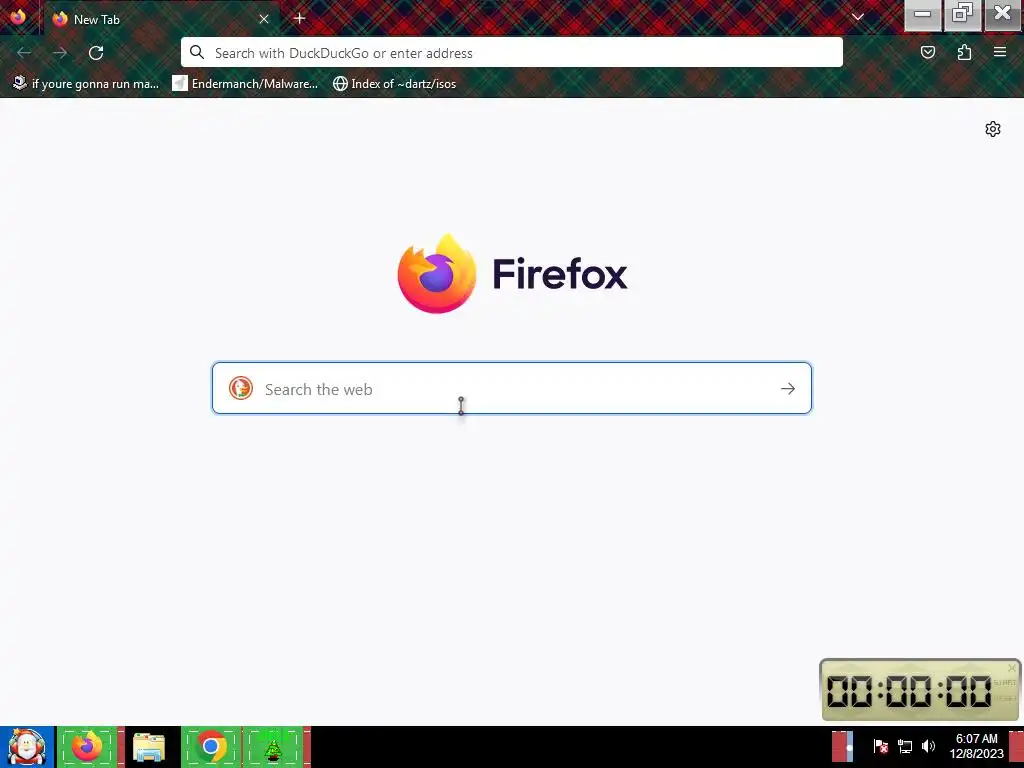Minimize the Firefox window
Viewport: 1024px width, 768px height.
click(x=922, y=15)
